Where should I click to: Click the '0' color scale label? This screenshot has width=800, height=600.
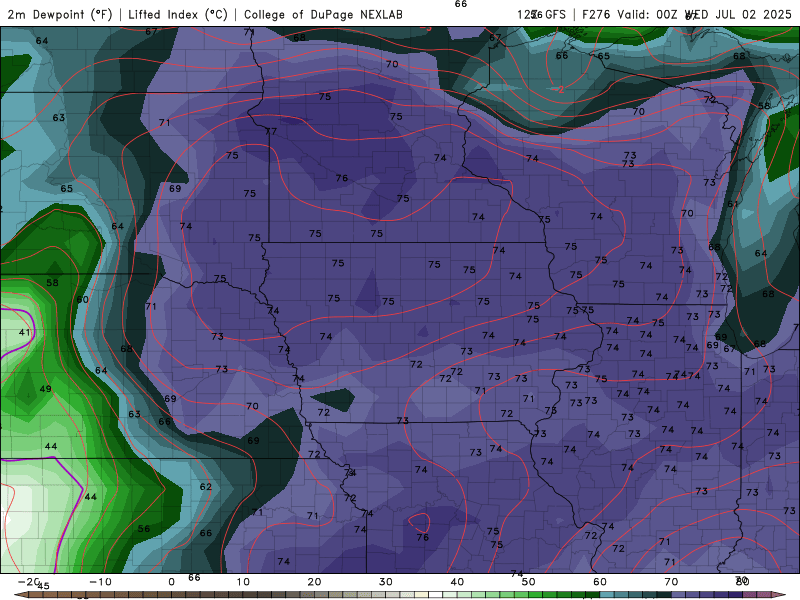point(171,582)
